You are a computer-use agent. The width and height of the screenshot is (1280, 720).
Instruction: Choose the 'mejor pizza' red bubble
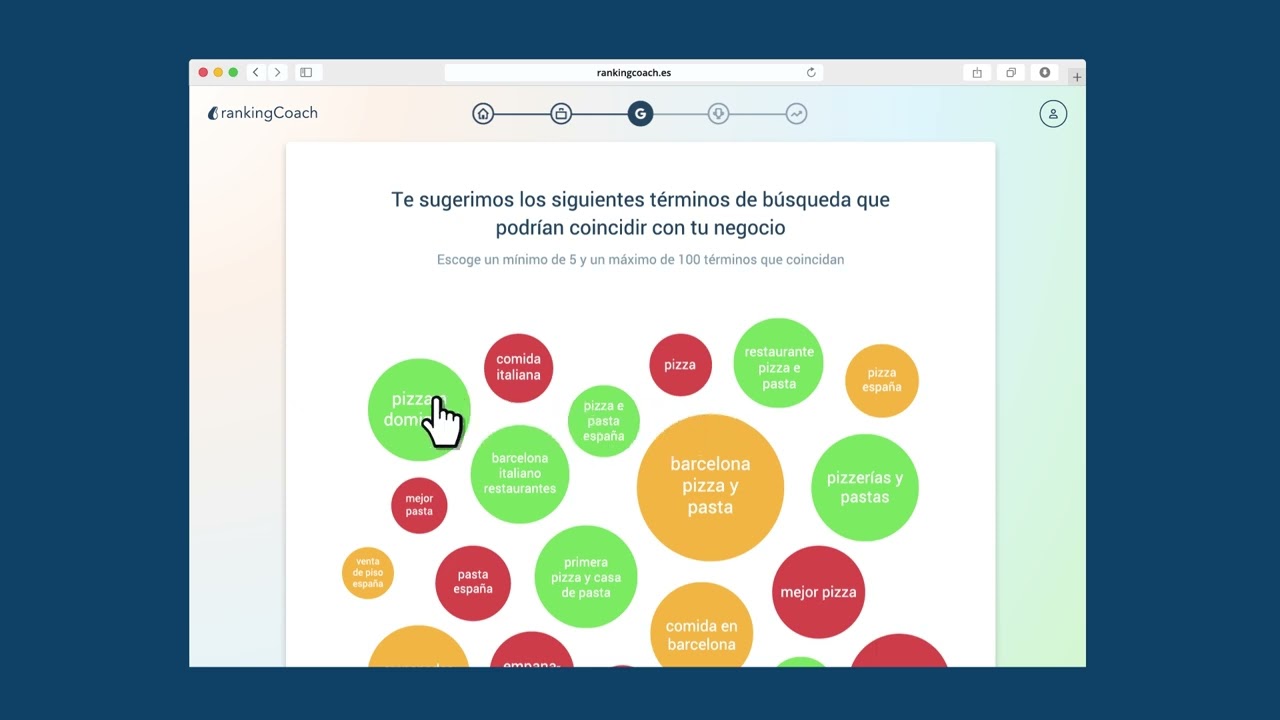click(818, 592)
